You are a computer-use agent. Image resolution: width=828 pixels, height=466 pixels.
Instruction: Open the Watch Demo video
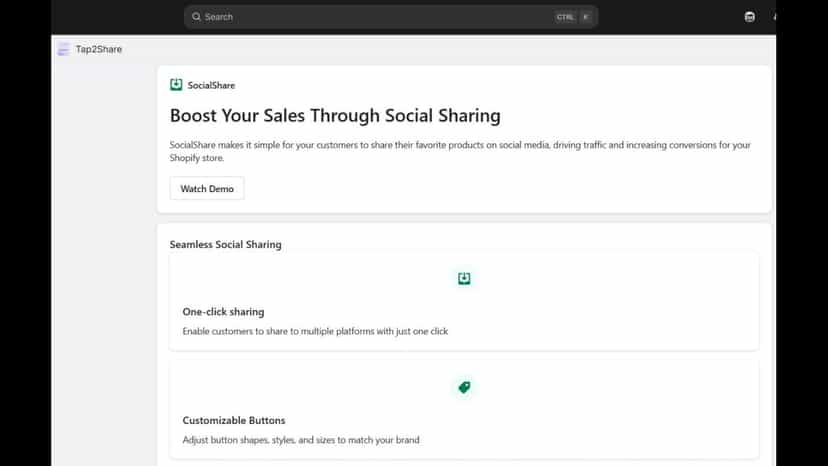pos(207,189)
